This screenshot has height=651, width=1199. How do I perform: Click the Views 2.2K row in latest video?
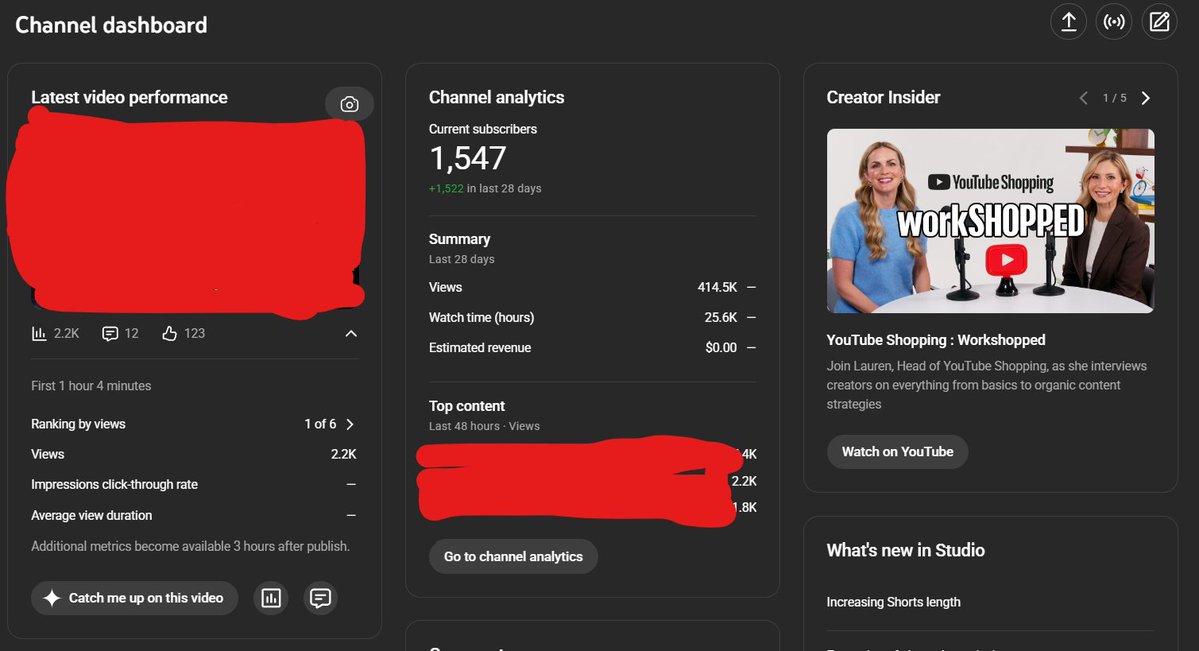(x=193, y=454)
